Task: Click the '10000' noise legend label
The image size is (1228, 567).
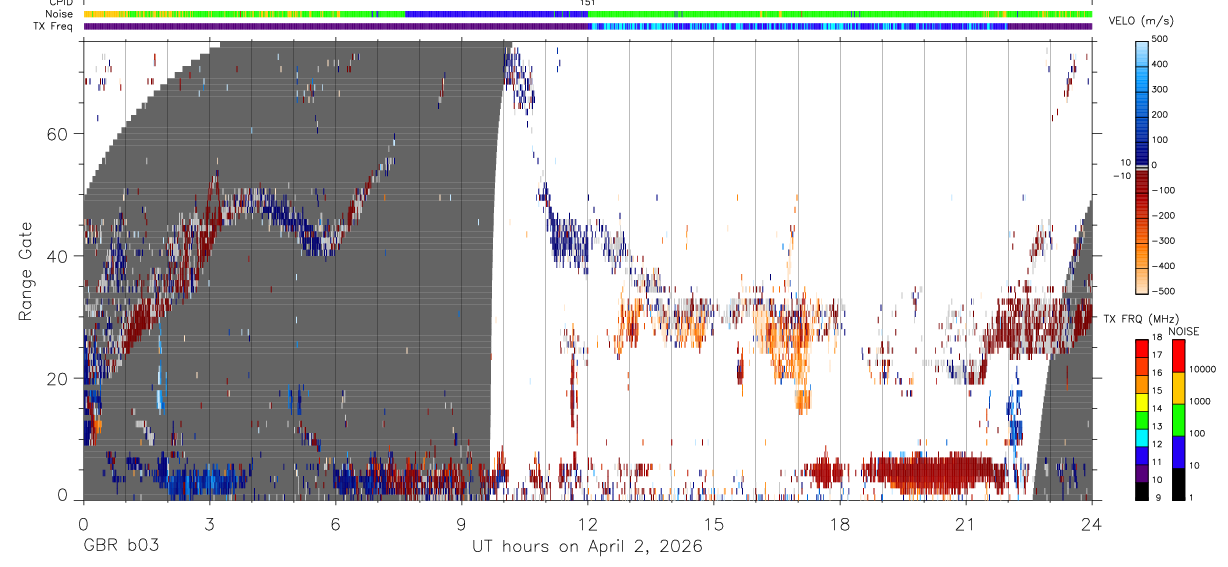Action: tap(1203, 370)
